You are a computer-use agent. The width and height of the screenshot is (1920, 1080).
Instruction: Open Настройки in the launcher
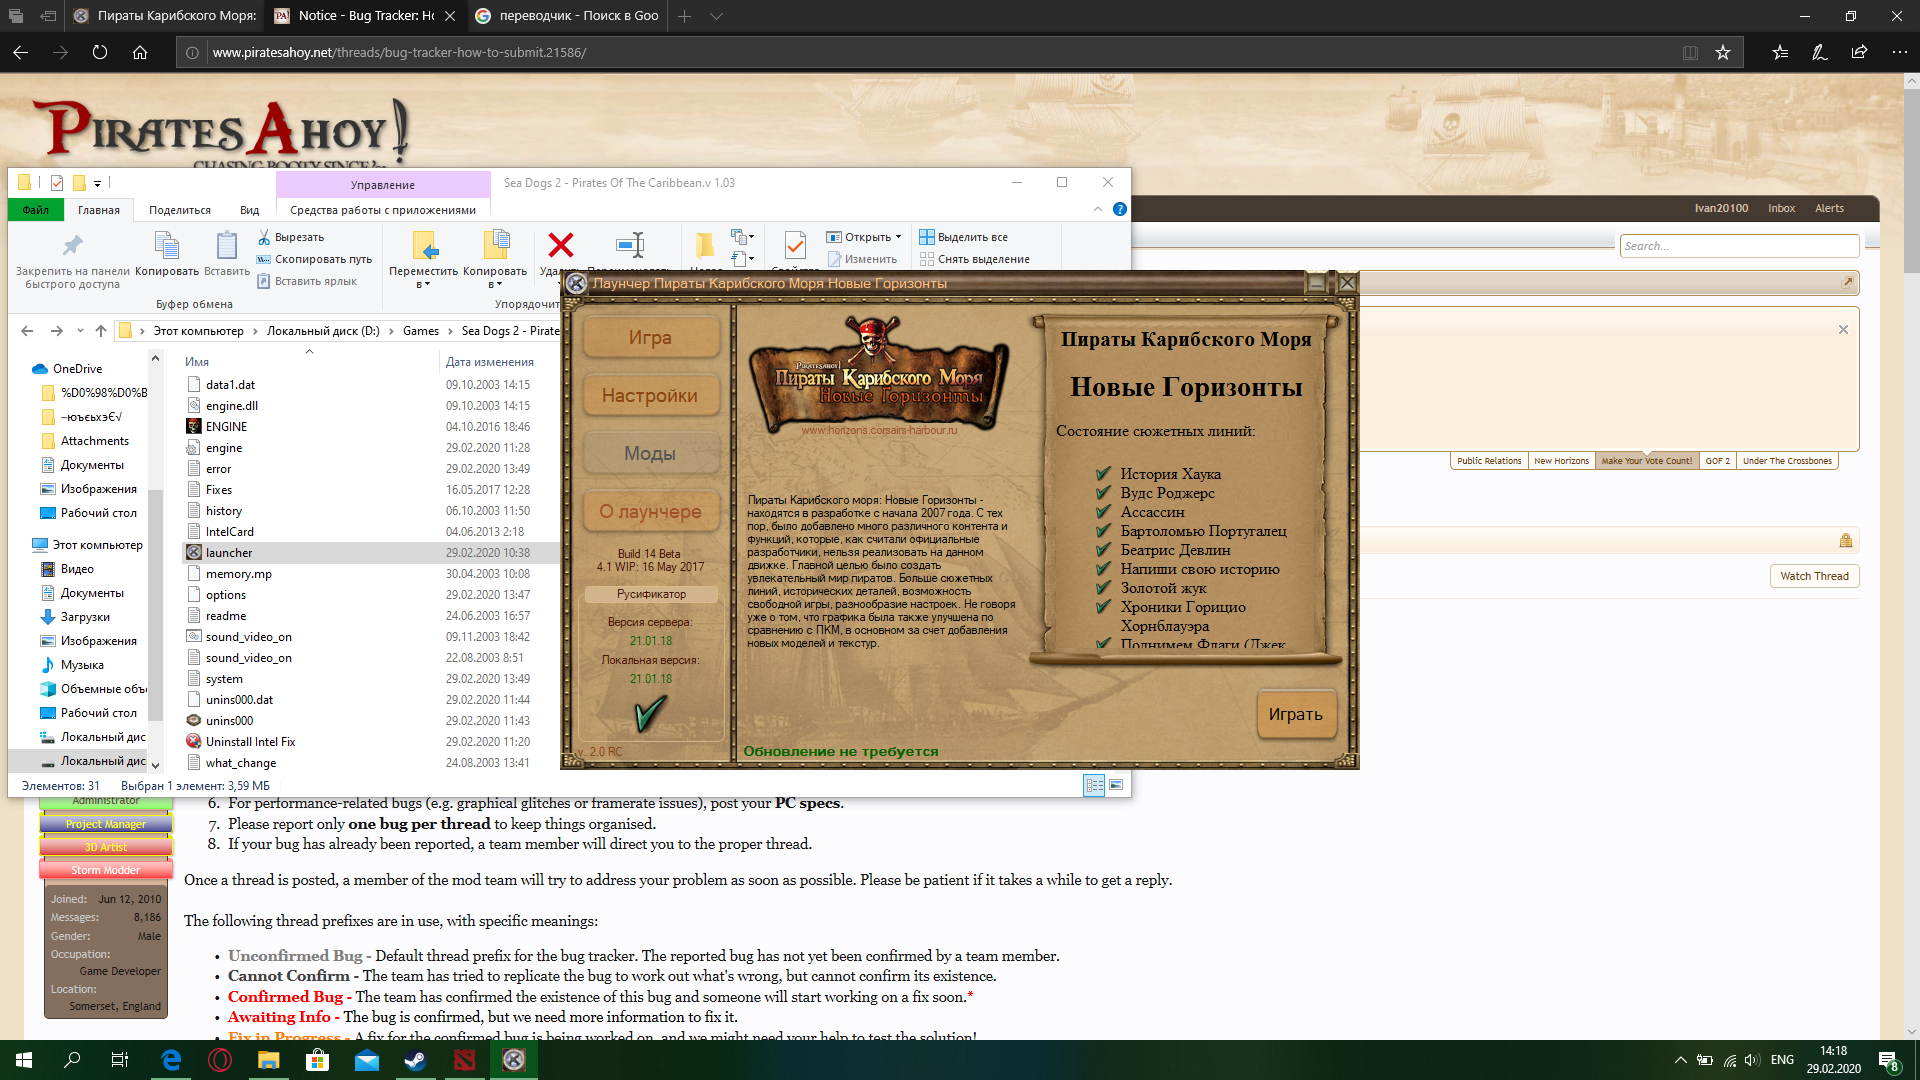click(650, 396)
